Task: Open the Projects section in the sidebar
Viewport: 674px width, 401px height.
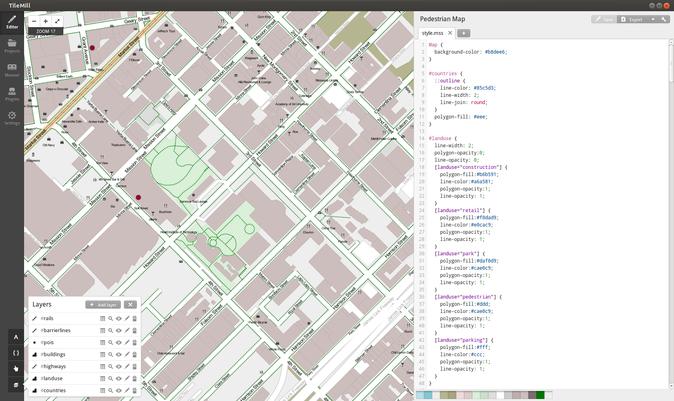Action: pos(12,46)
